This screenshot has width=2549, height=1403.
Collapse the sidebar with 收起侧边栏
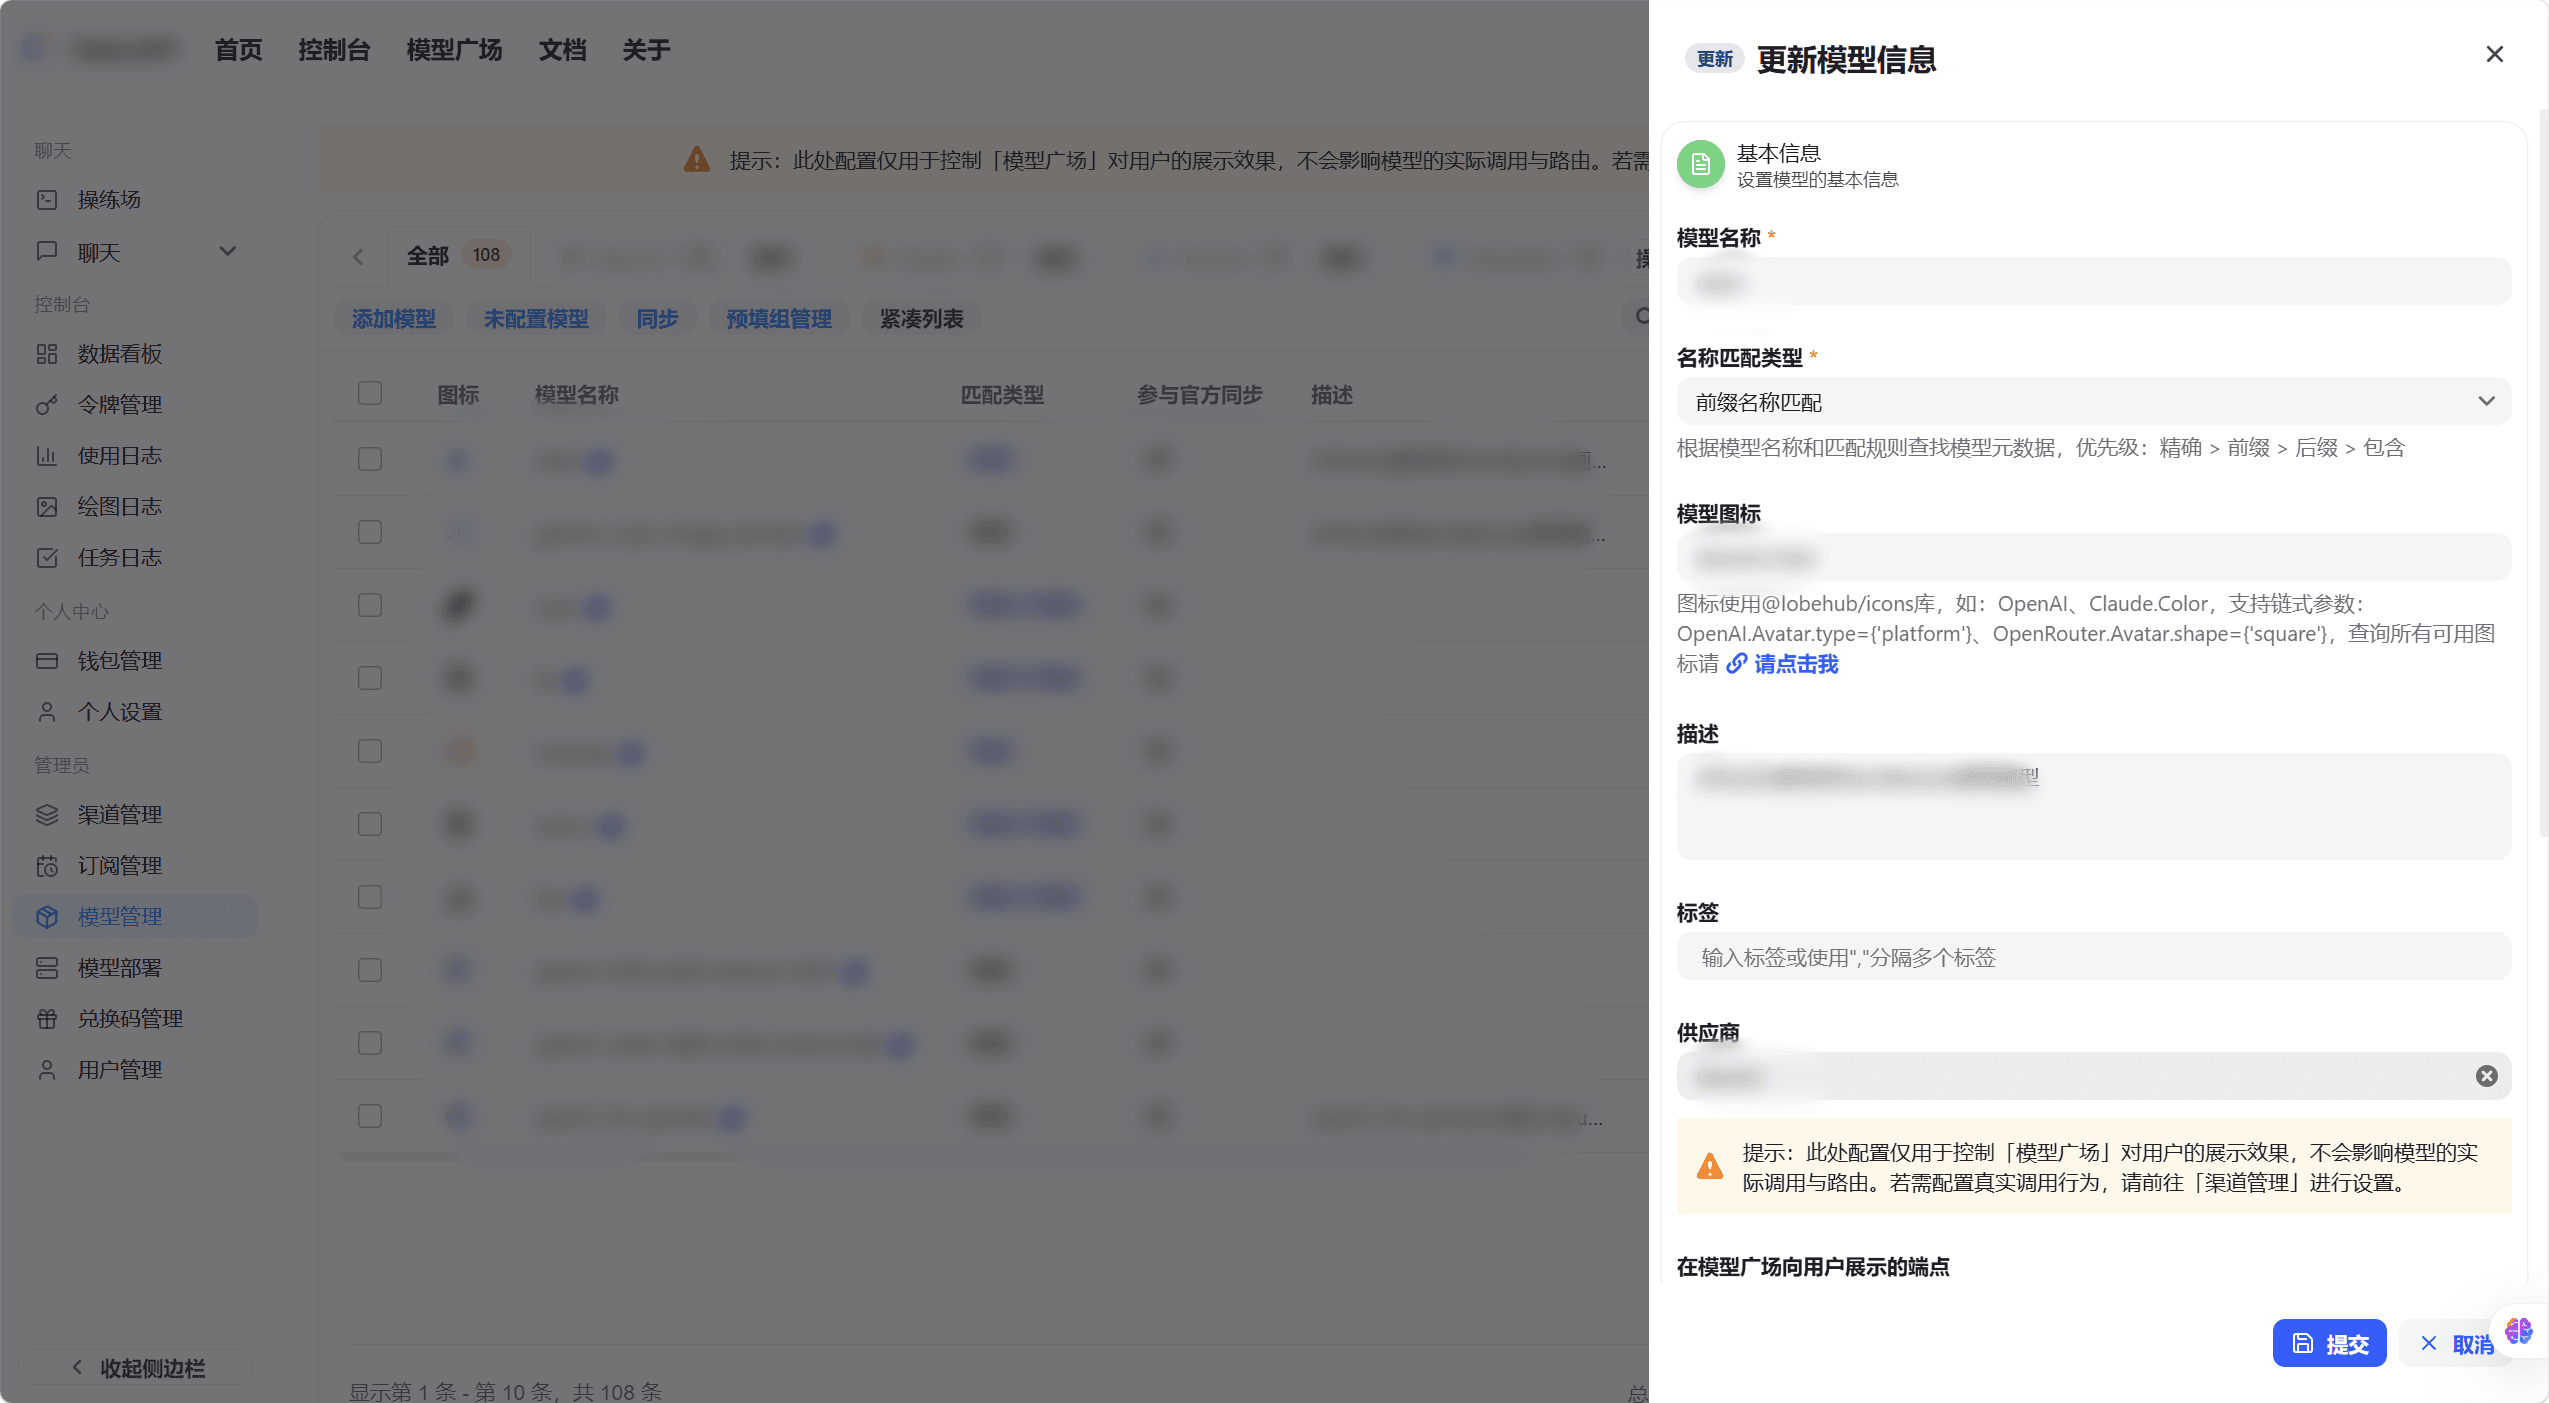pyautogui.click(x=133, y=1367)
